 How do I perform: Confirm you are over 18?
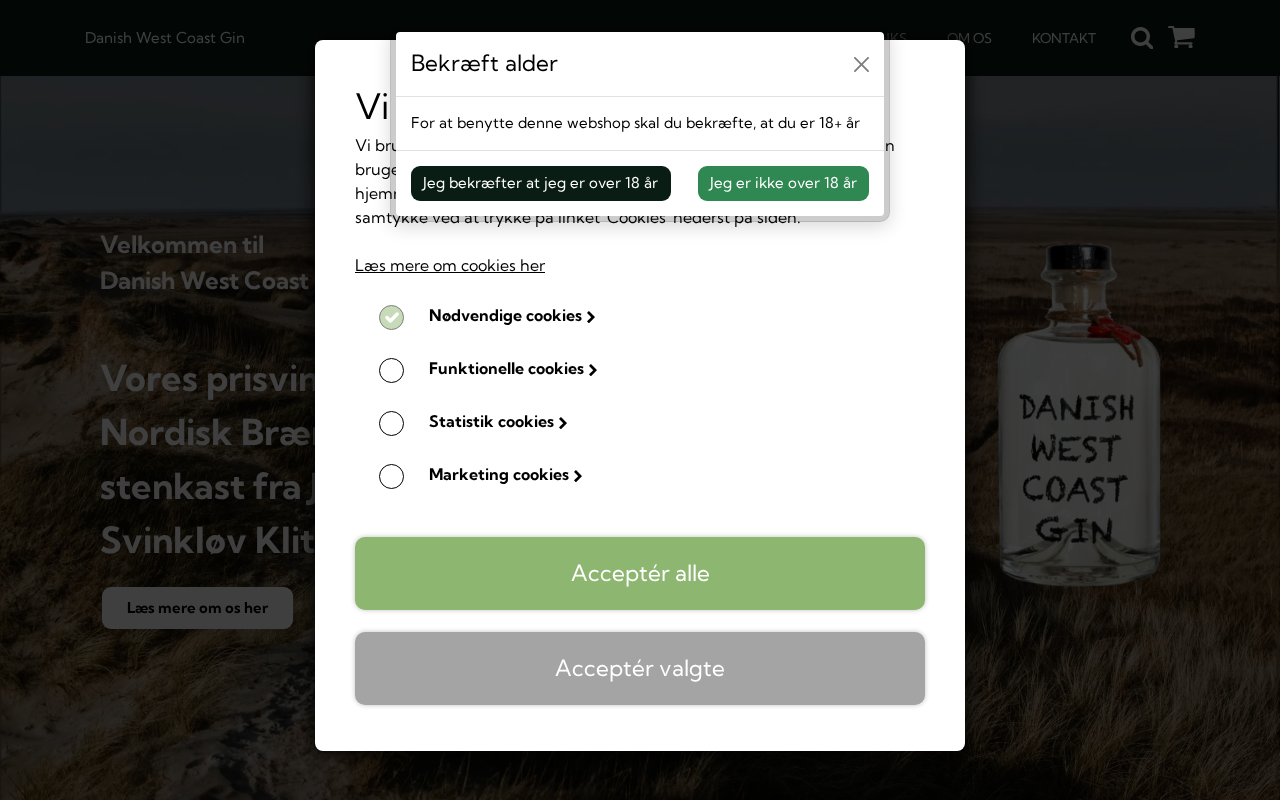coord(540,183)
